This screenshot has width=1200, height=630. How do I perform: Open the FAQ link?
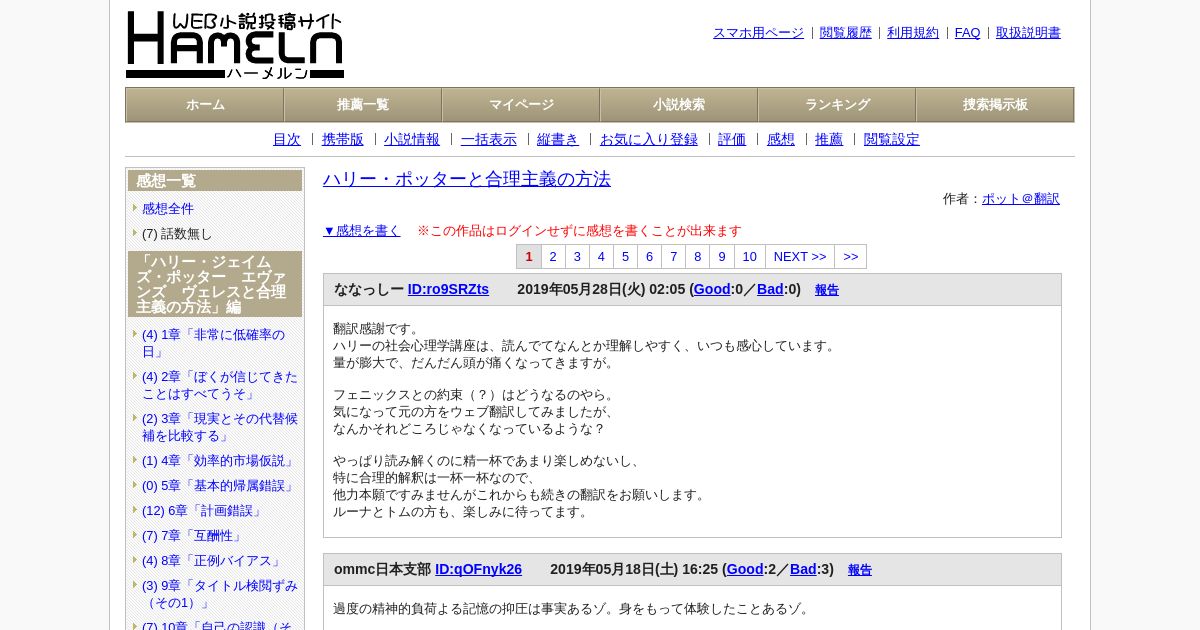pyautogui.click(x=968, y=33)
